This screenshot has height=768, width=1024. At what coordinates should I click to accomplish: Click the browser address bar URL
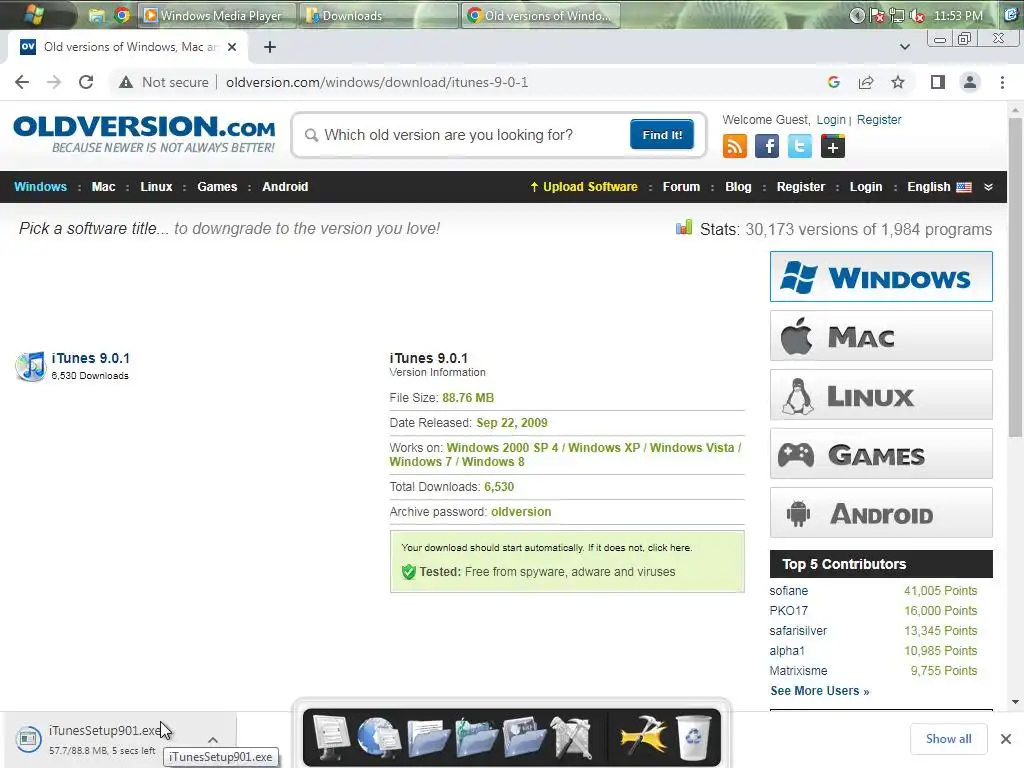(x=377, y=82)
